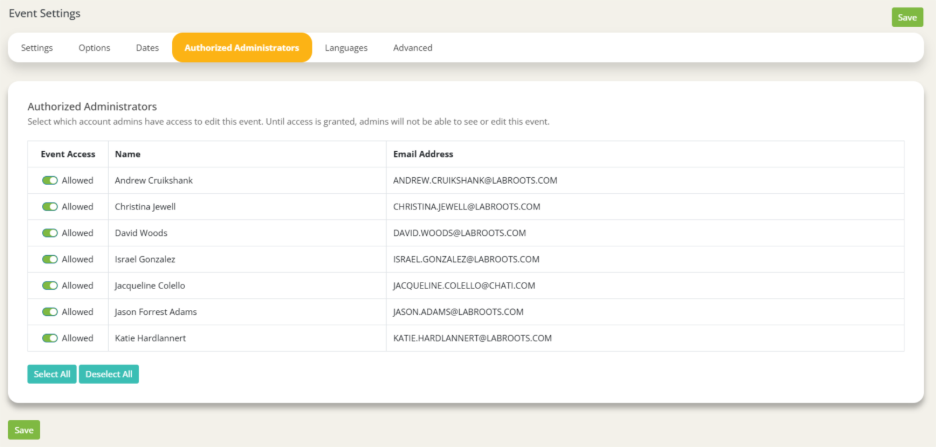Screen dimensions: 936x447
Task: Go to the Dates tab
Action: point(147,48)
